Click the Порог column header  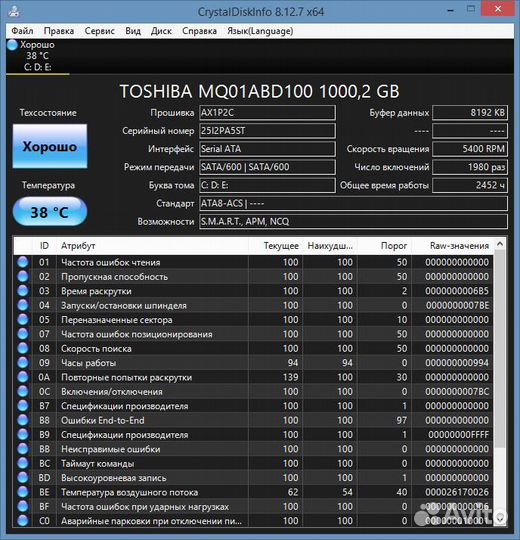(385, 246)
